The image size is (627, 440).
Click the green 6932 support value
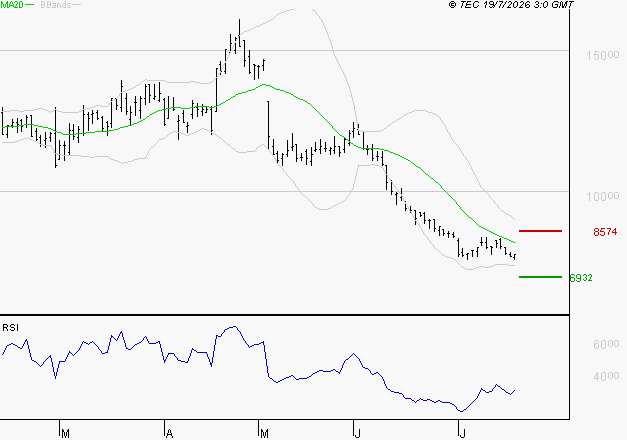tap(581, 278)
